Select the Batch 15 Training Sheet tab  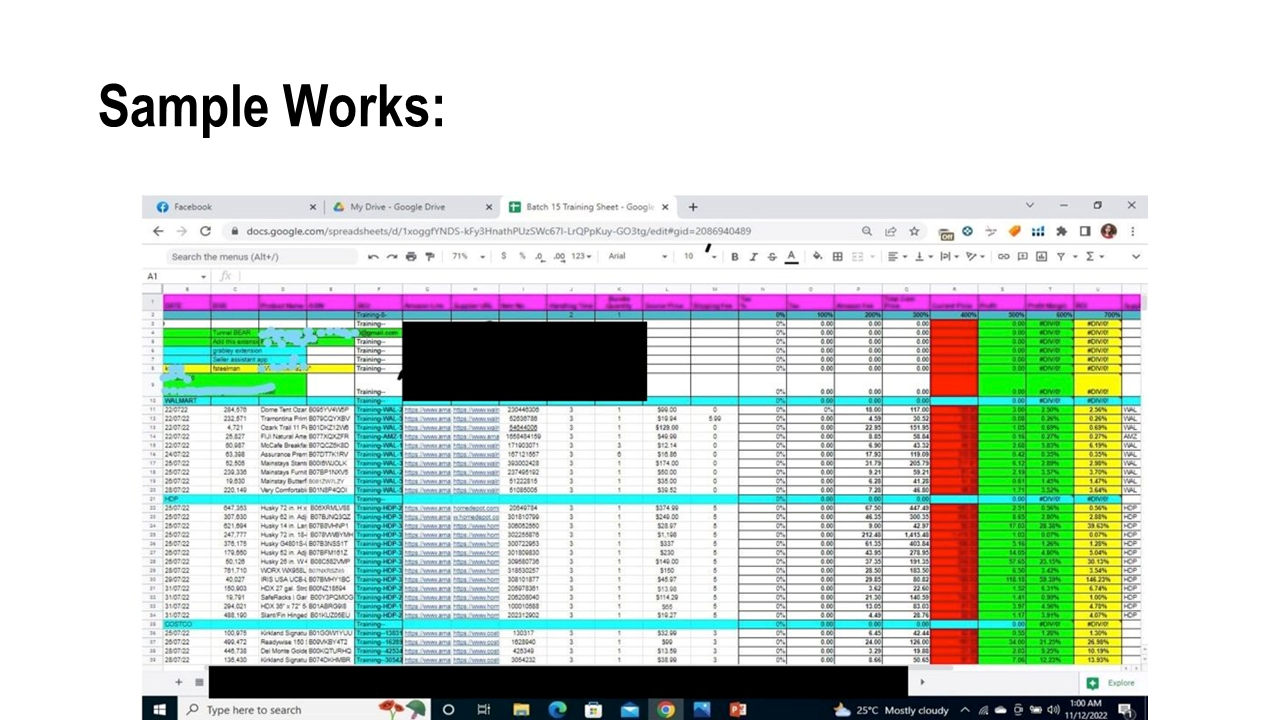pyautogui.click(x=587, y=207)
